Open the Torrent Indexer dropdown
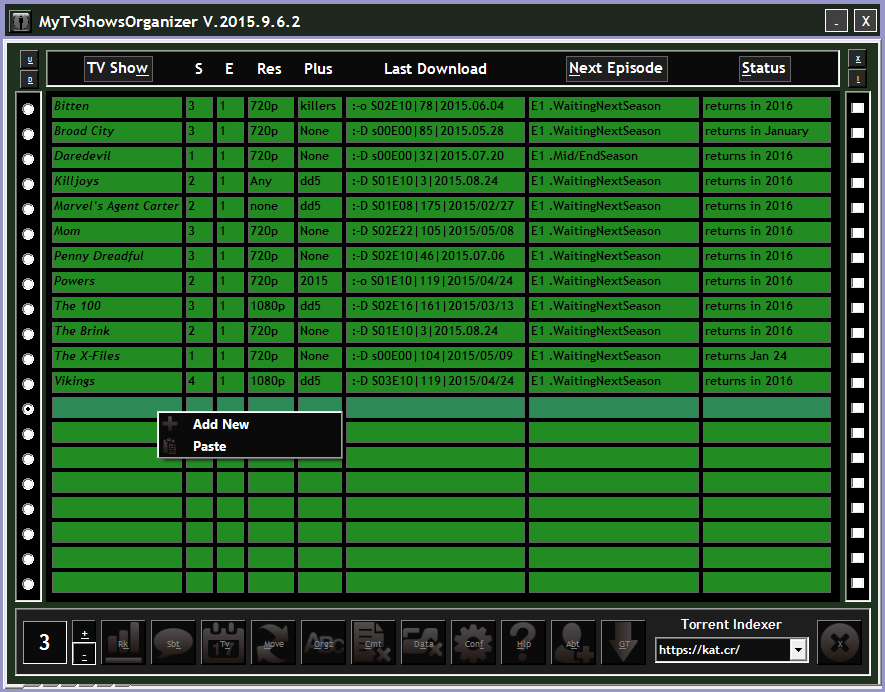This screenshot has height=692, width=885. click(798, 650)
